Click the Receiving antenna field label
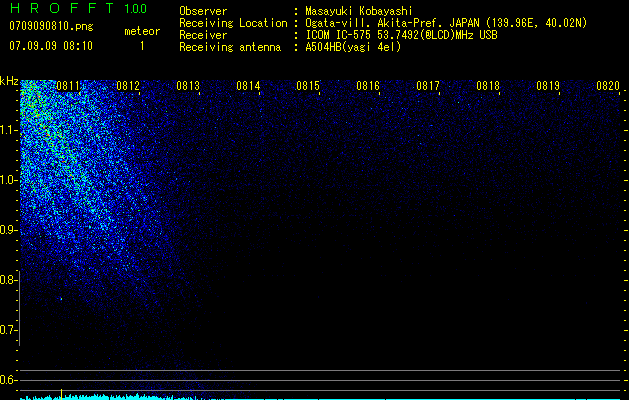629x400 pixels. [x=230, y=47]
